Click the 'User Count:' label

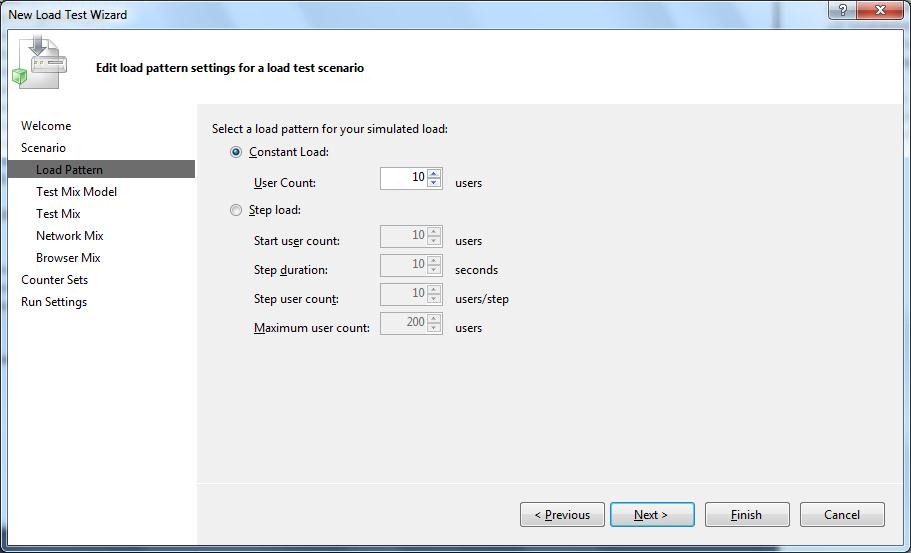[x=285, y=182]
